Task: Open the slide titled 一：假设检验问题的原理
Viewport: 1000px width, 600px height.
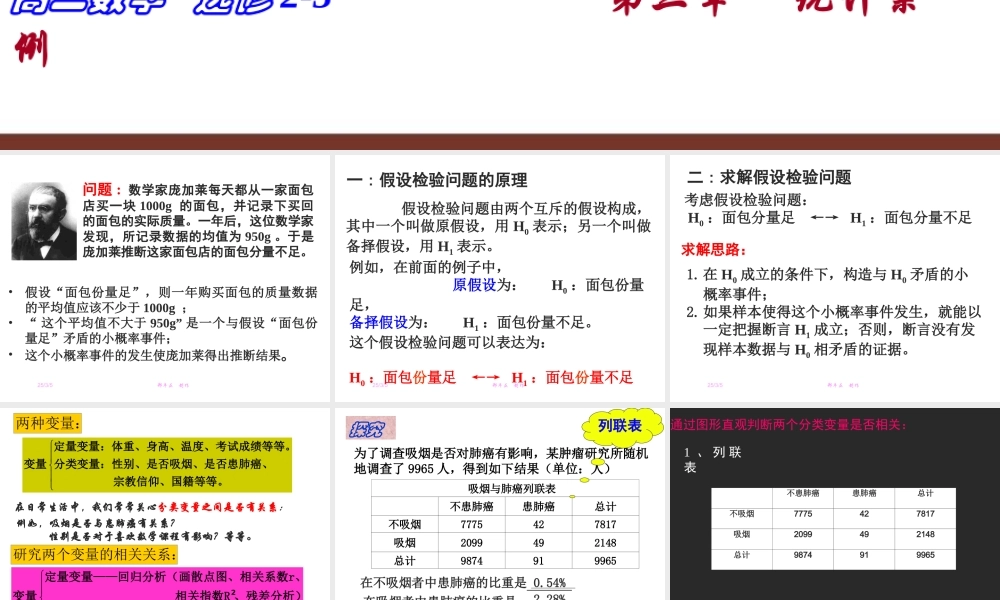Action: [499, 278]
